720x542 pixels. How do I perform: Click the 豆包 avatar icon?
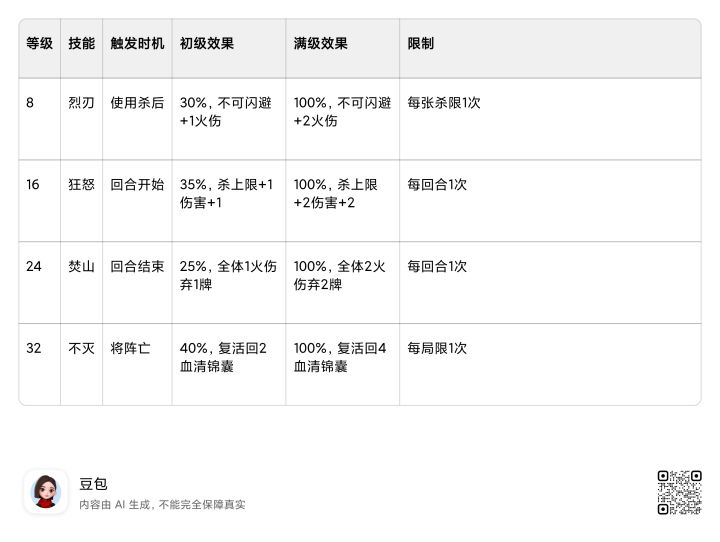45,491
